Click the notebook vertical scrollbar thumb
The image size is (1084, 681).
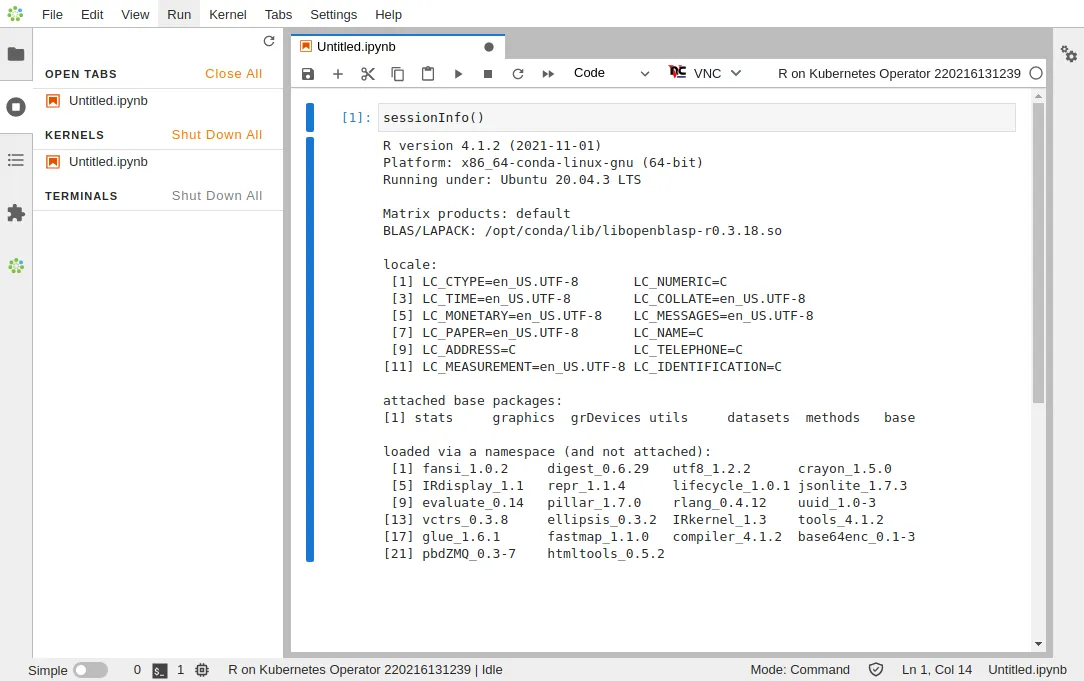pos(1038,252)
